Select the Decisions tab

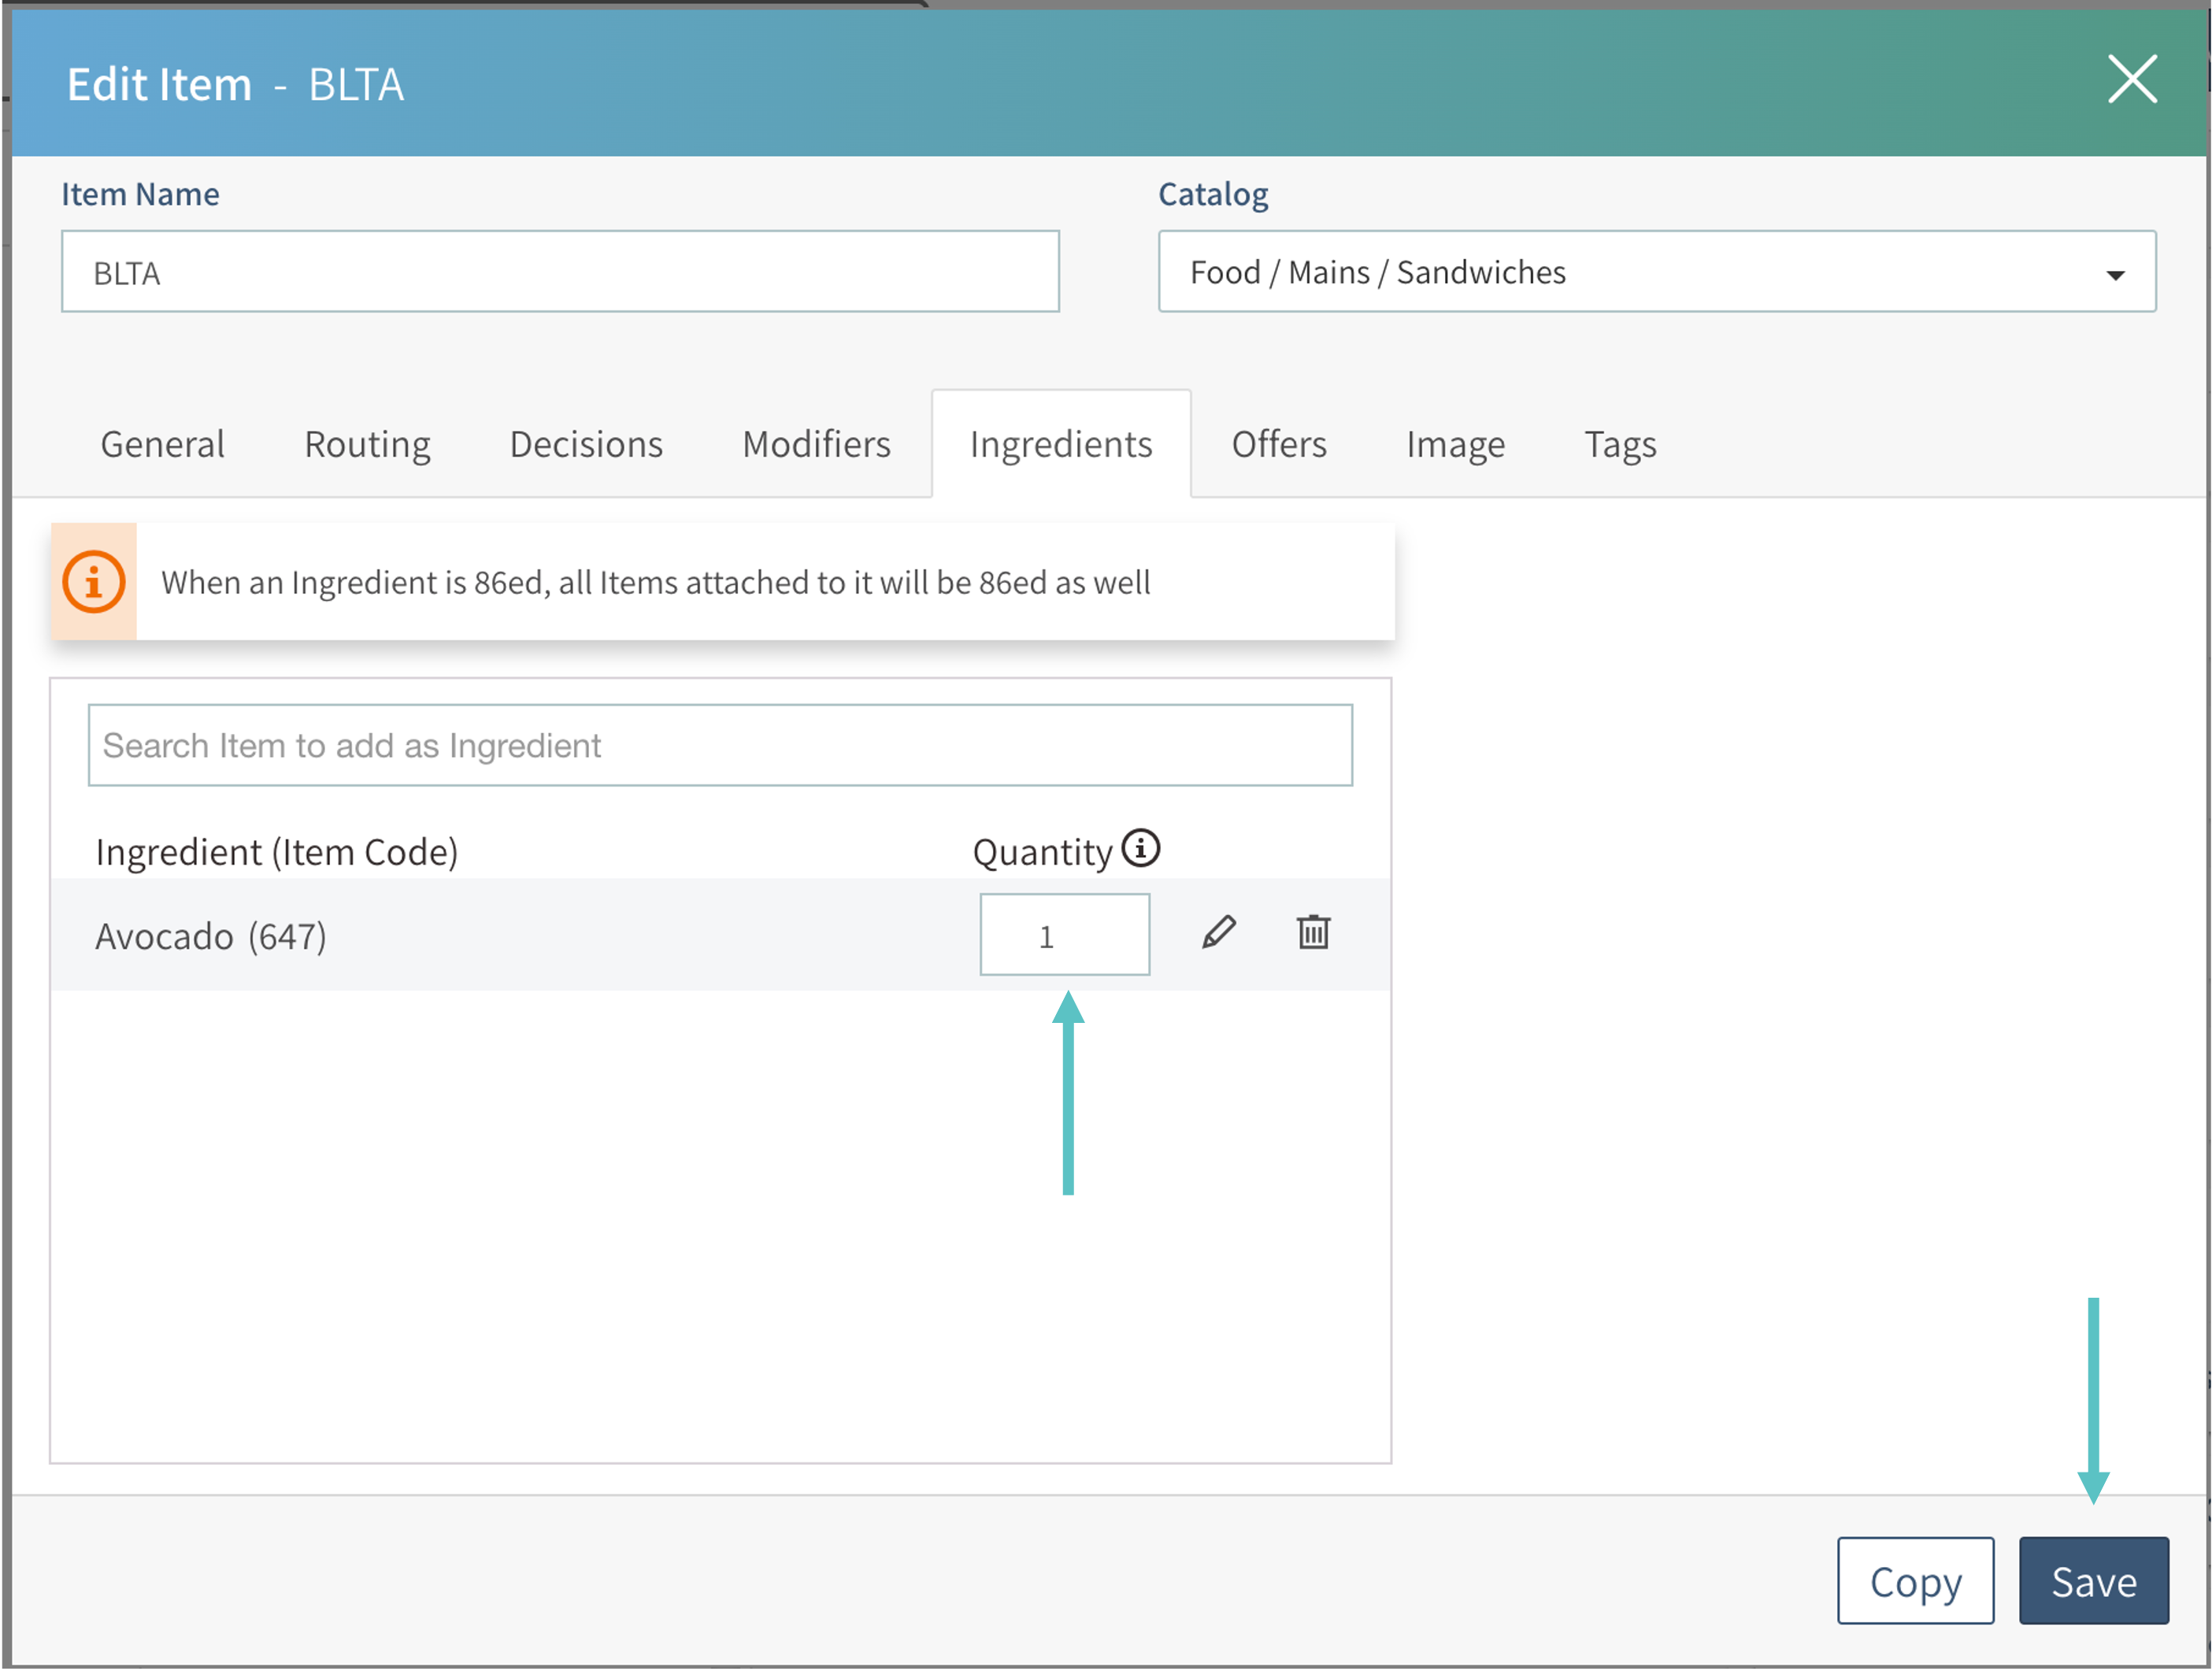click(586, 444)
